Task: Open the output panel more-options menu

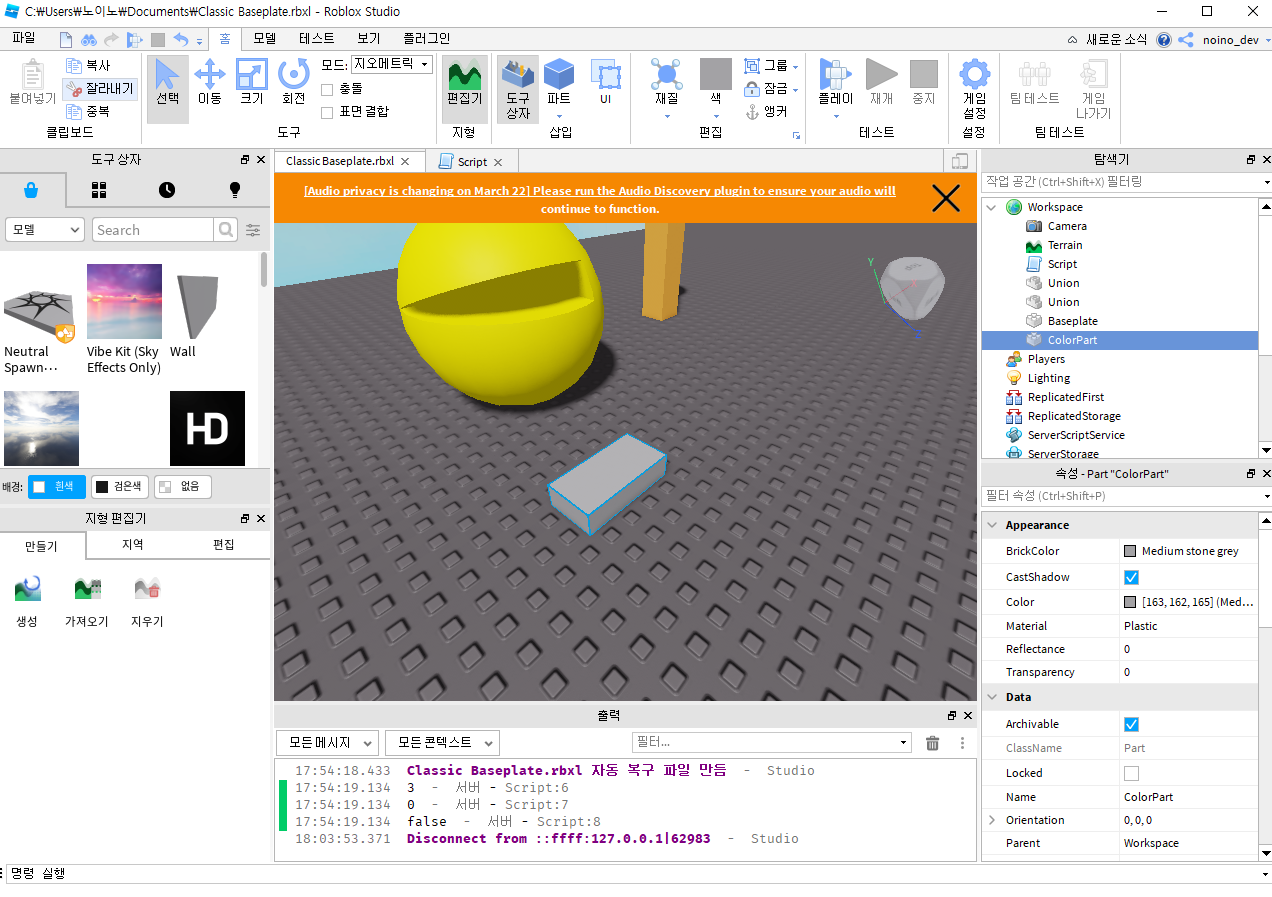Action: pyautogui.click(x=962, y=743)
